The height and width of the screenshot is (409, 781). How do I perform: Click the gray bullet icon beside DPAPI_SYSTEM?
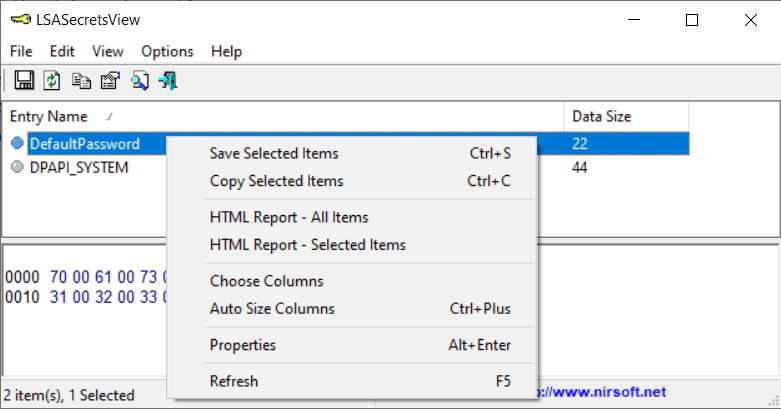tap(17, 167)
